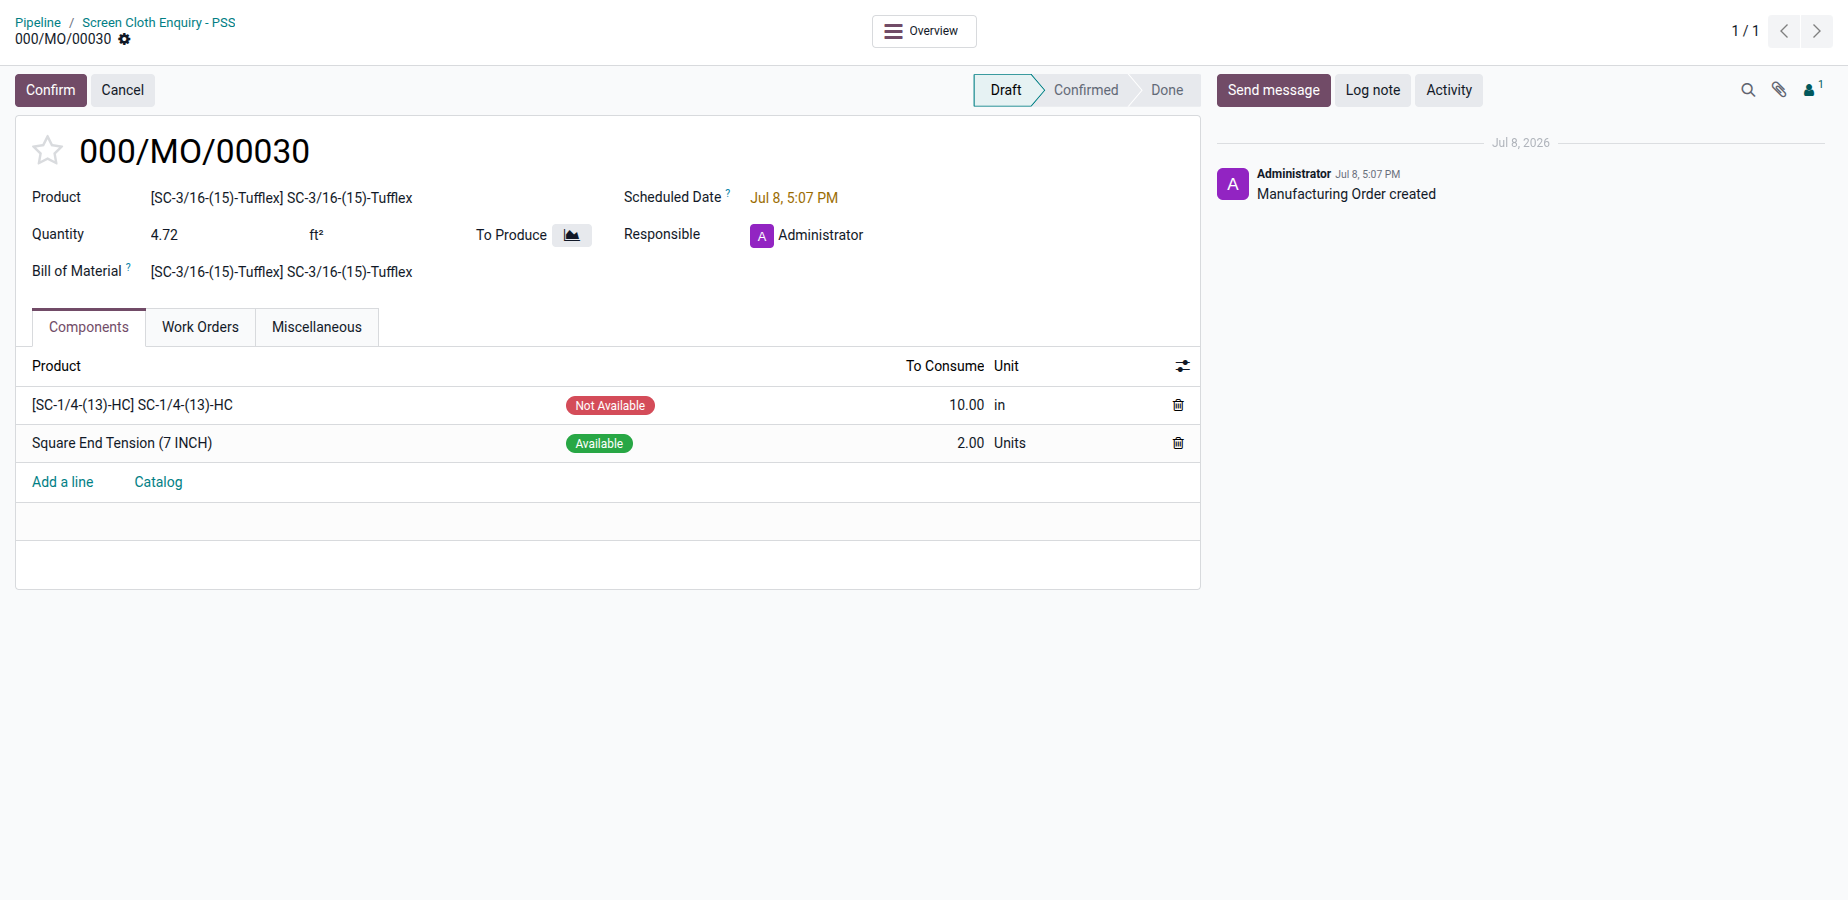Click the Available status badge
The image size is (1848, 900).
click(x=599, y=444)
